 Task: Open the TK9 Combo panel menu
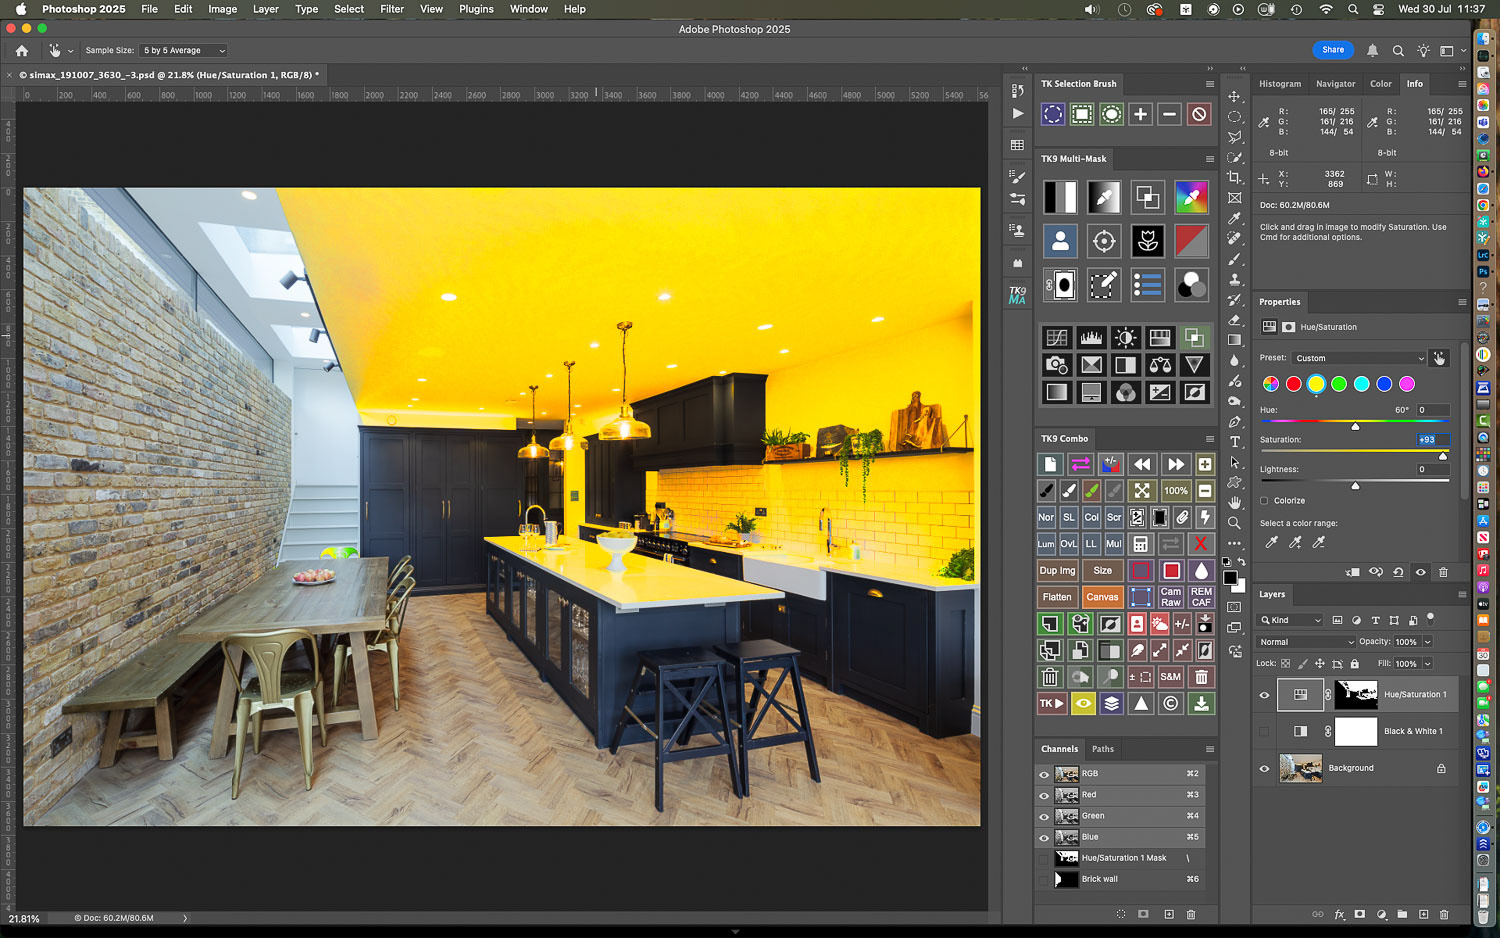(1210, 439)
